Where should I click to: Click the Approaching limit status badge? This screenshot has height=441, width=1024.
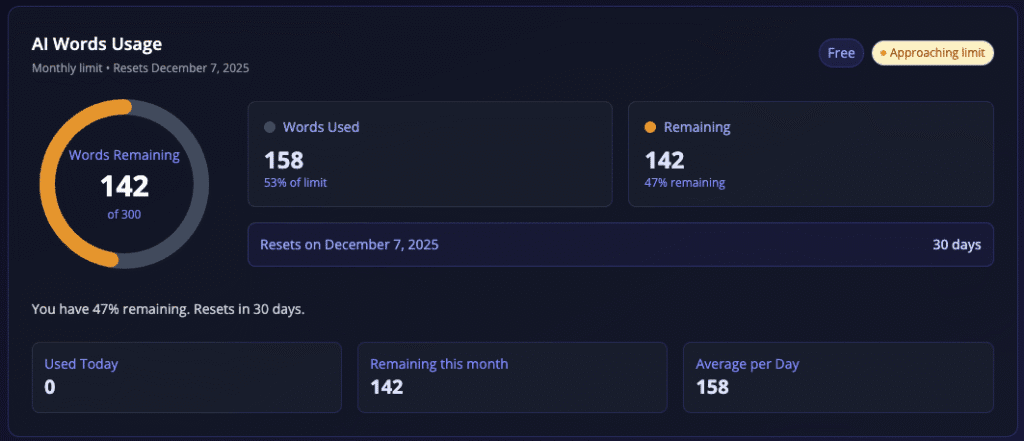point(932,53)
